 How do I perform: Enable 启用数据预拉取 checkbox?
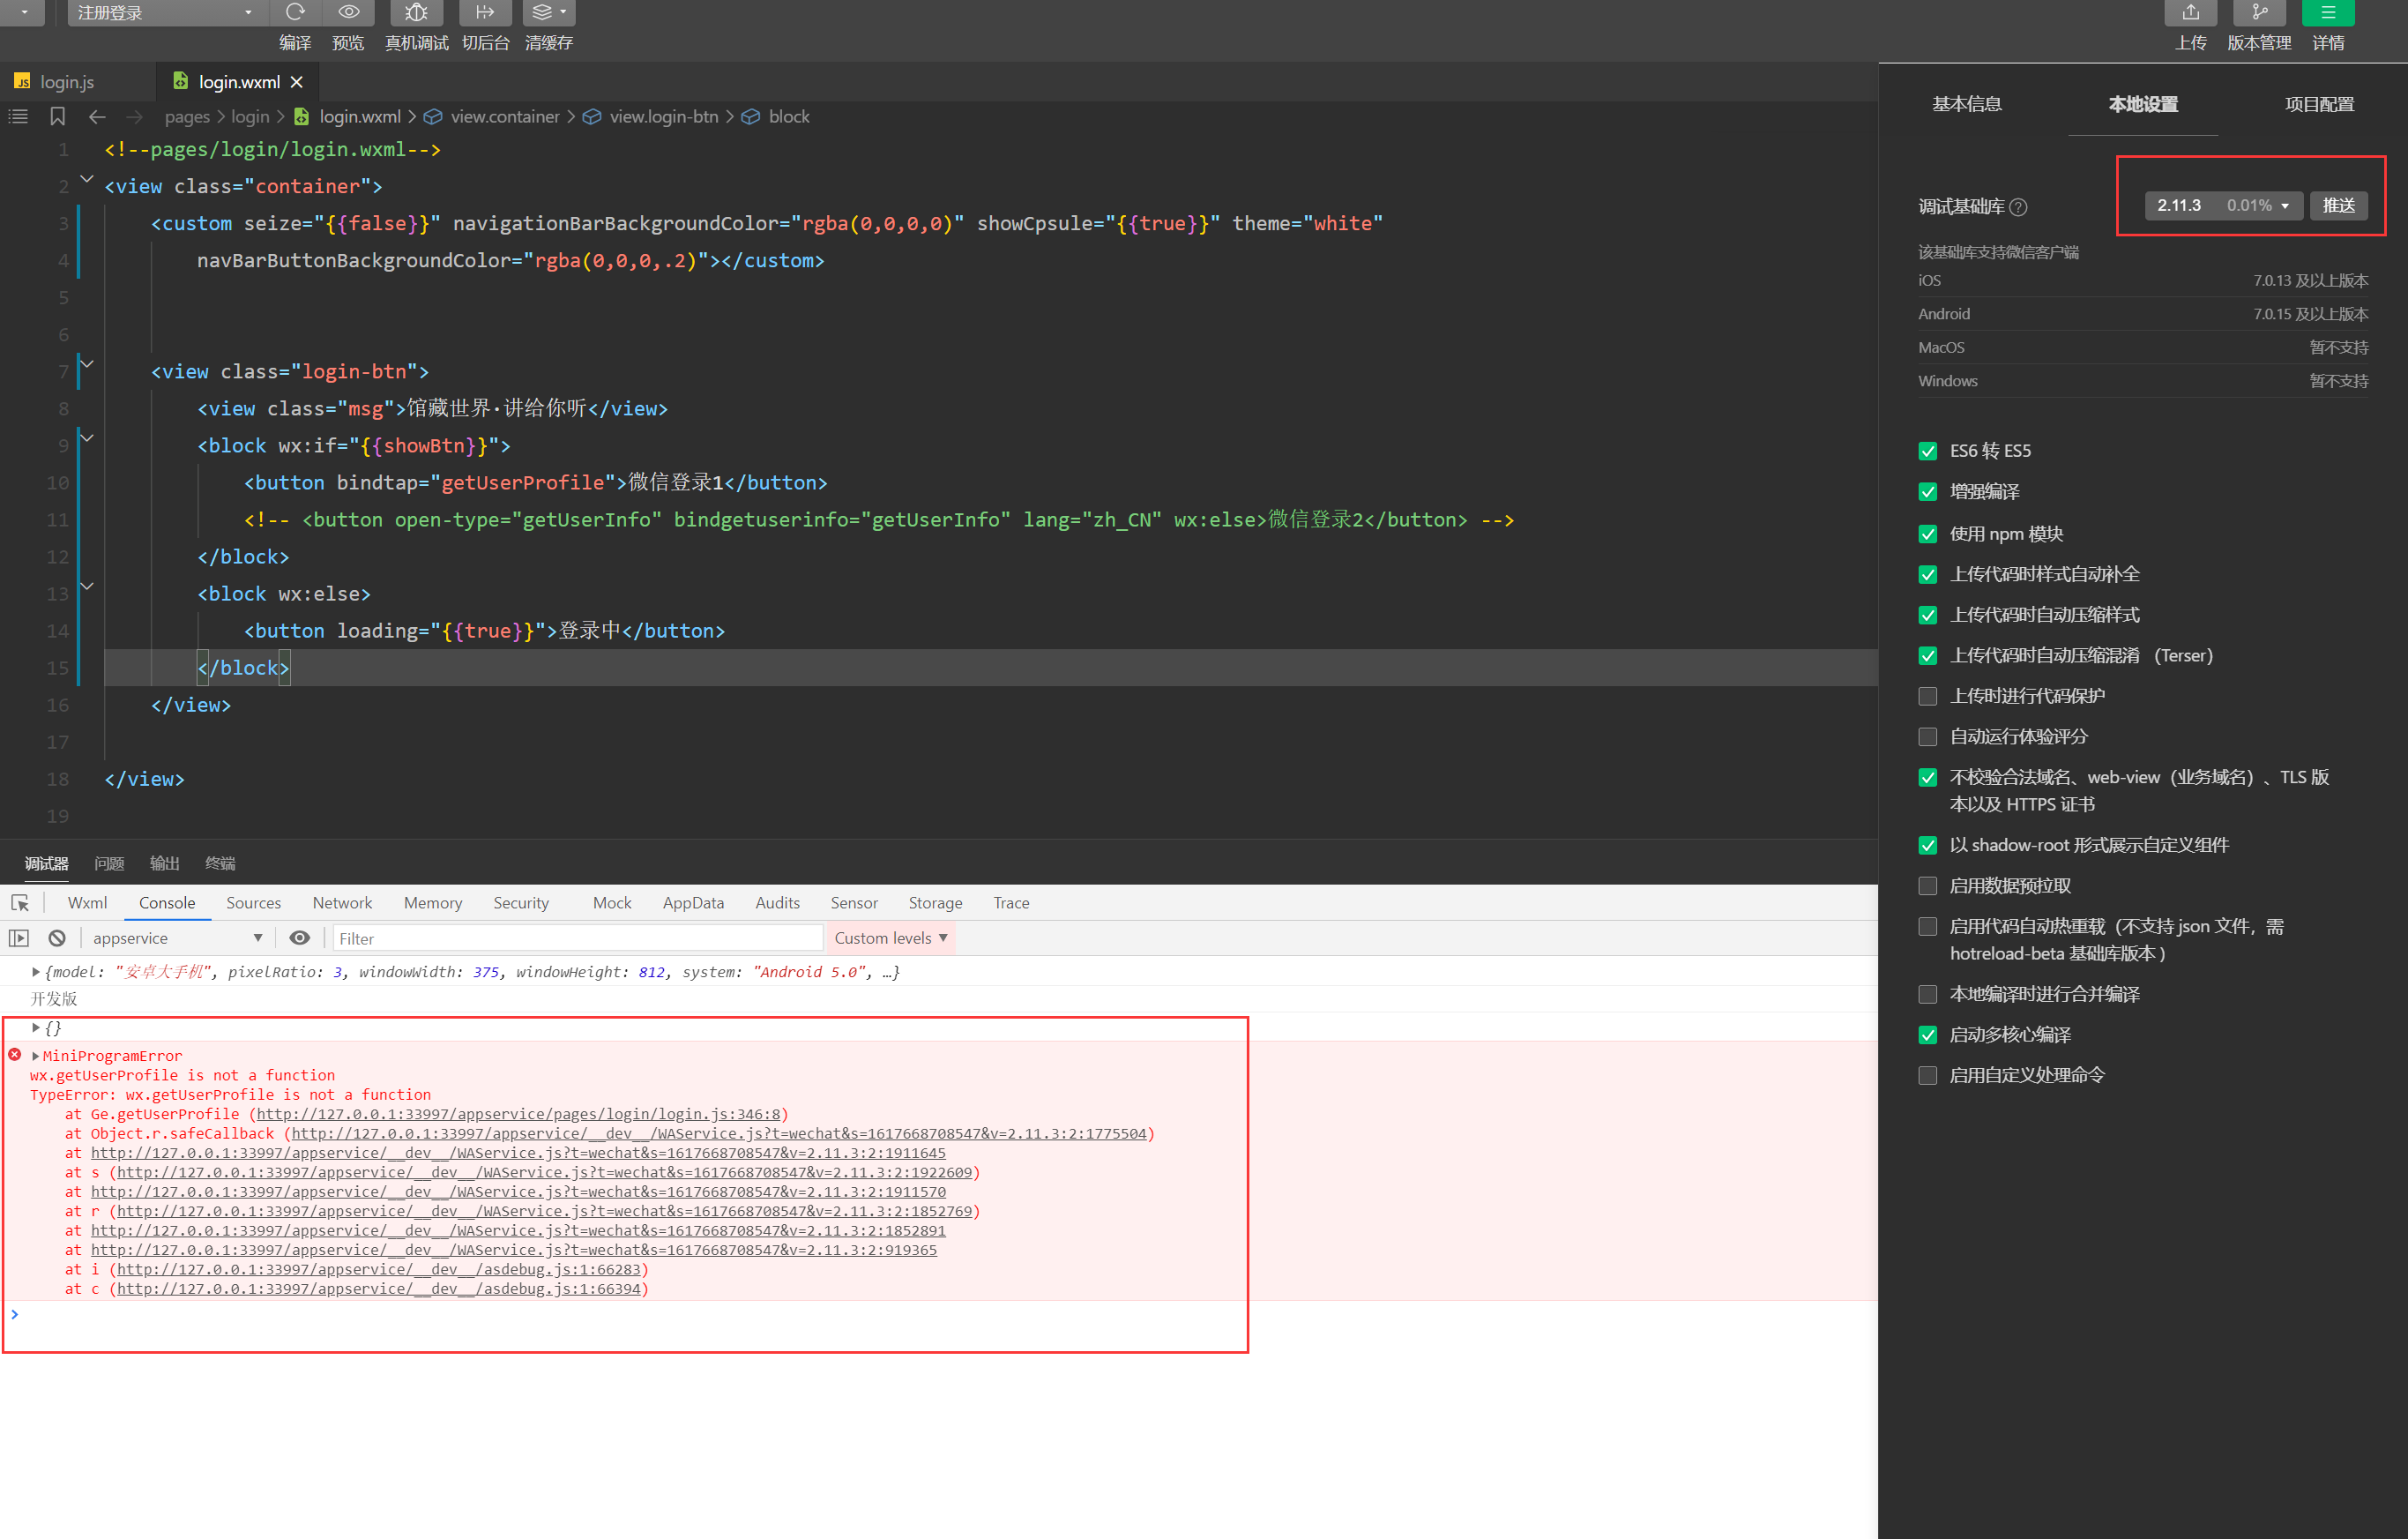(1927, 886)
